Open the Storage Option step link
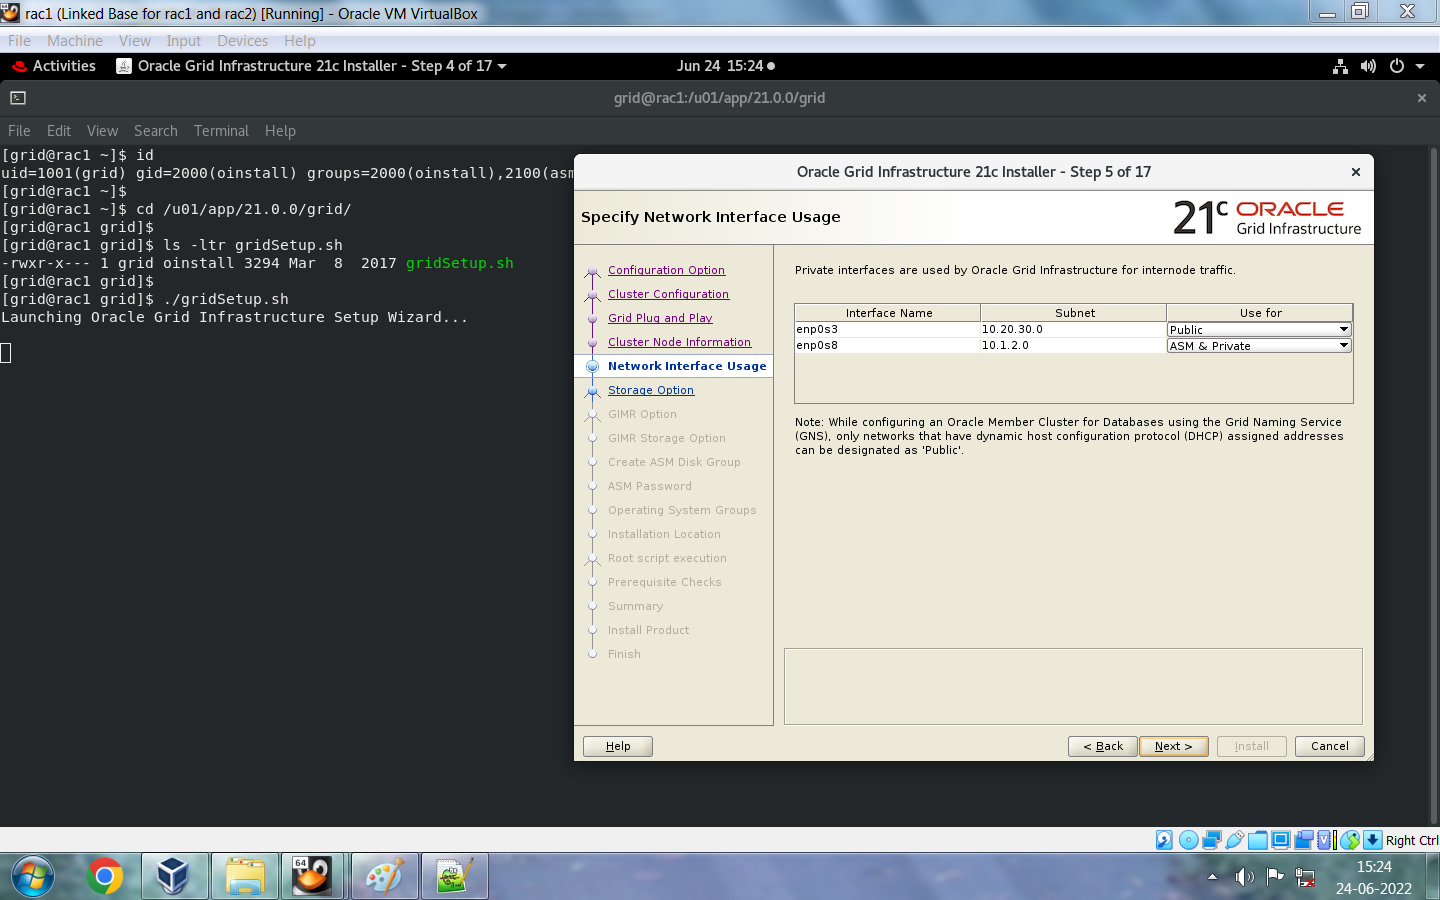The width and height of the screenshot is (1440, 900). click(651, 390)
